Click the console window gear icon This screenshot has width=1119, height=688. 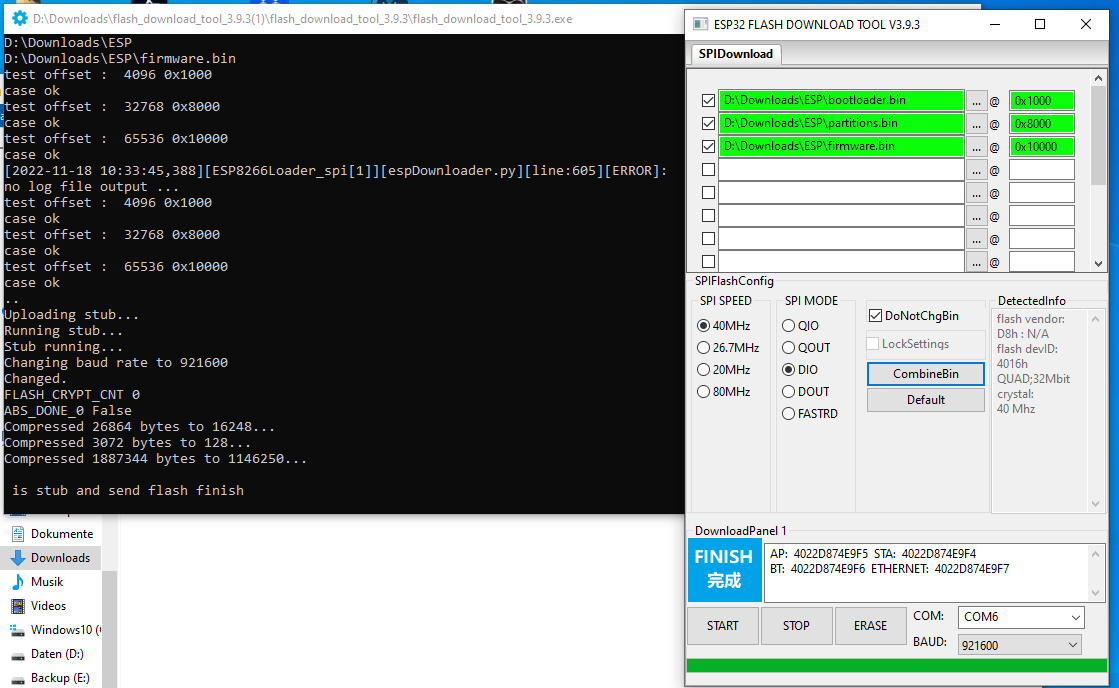click(19, 19)
